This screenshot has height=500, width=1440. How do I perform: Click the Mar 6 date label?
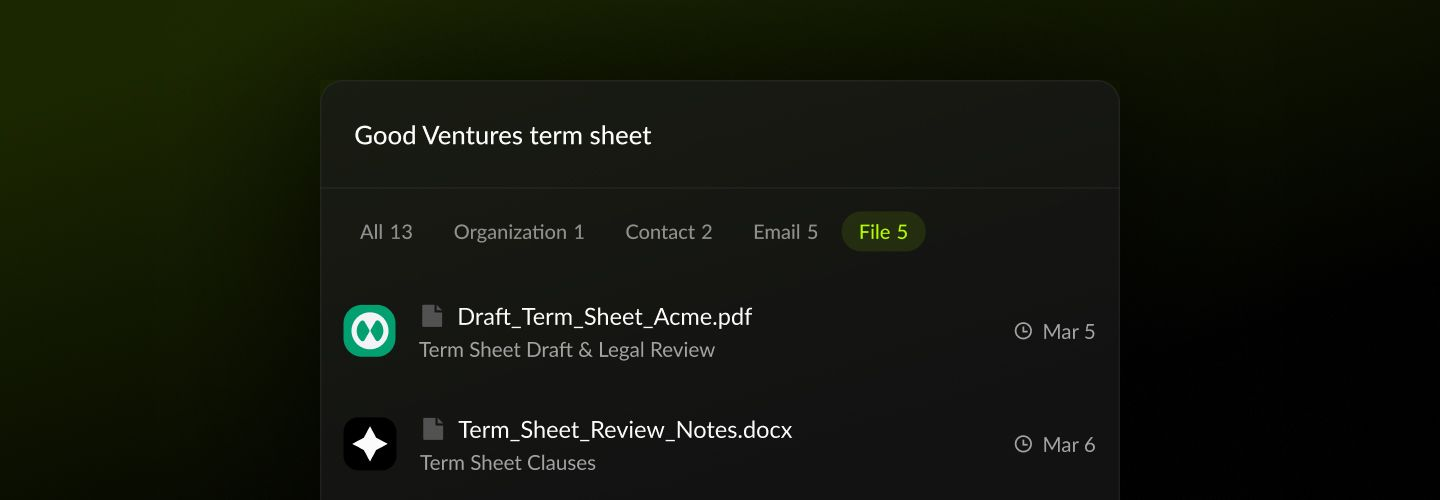pyautogui.click(x=1069, y=444)
